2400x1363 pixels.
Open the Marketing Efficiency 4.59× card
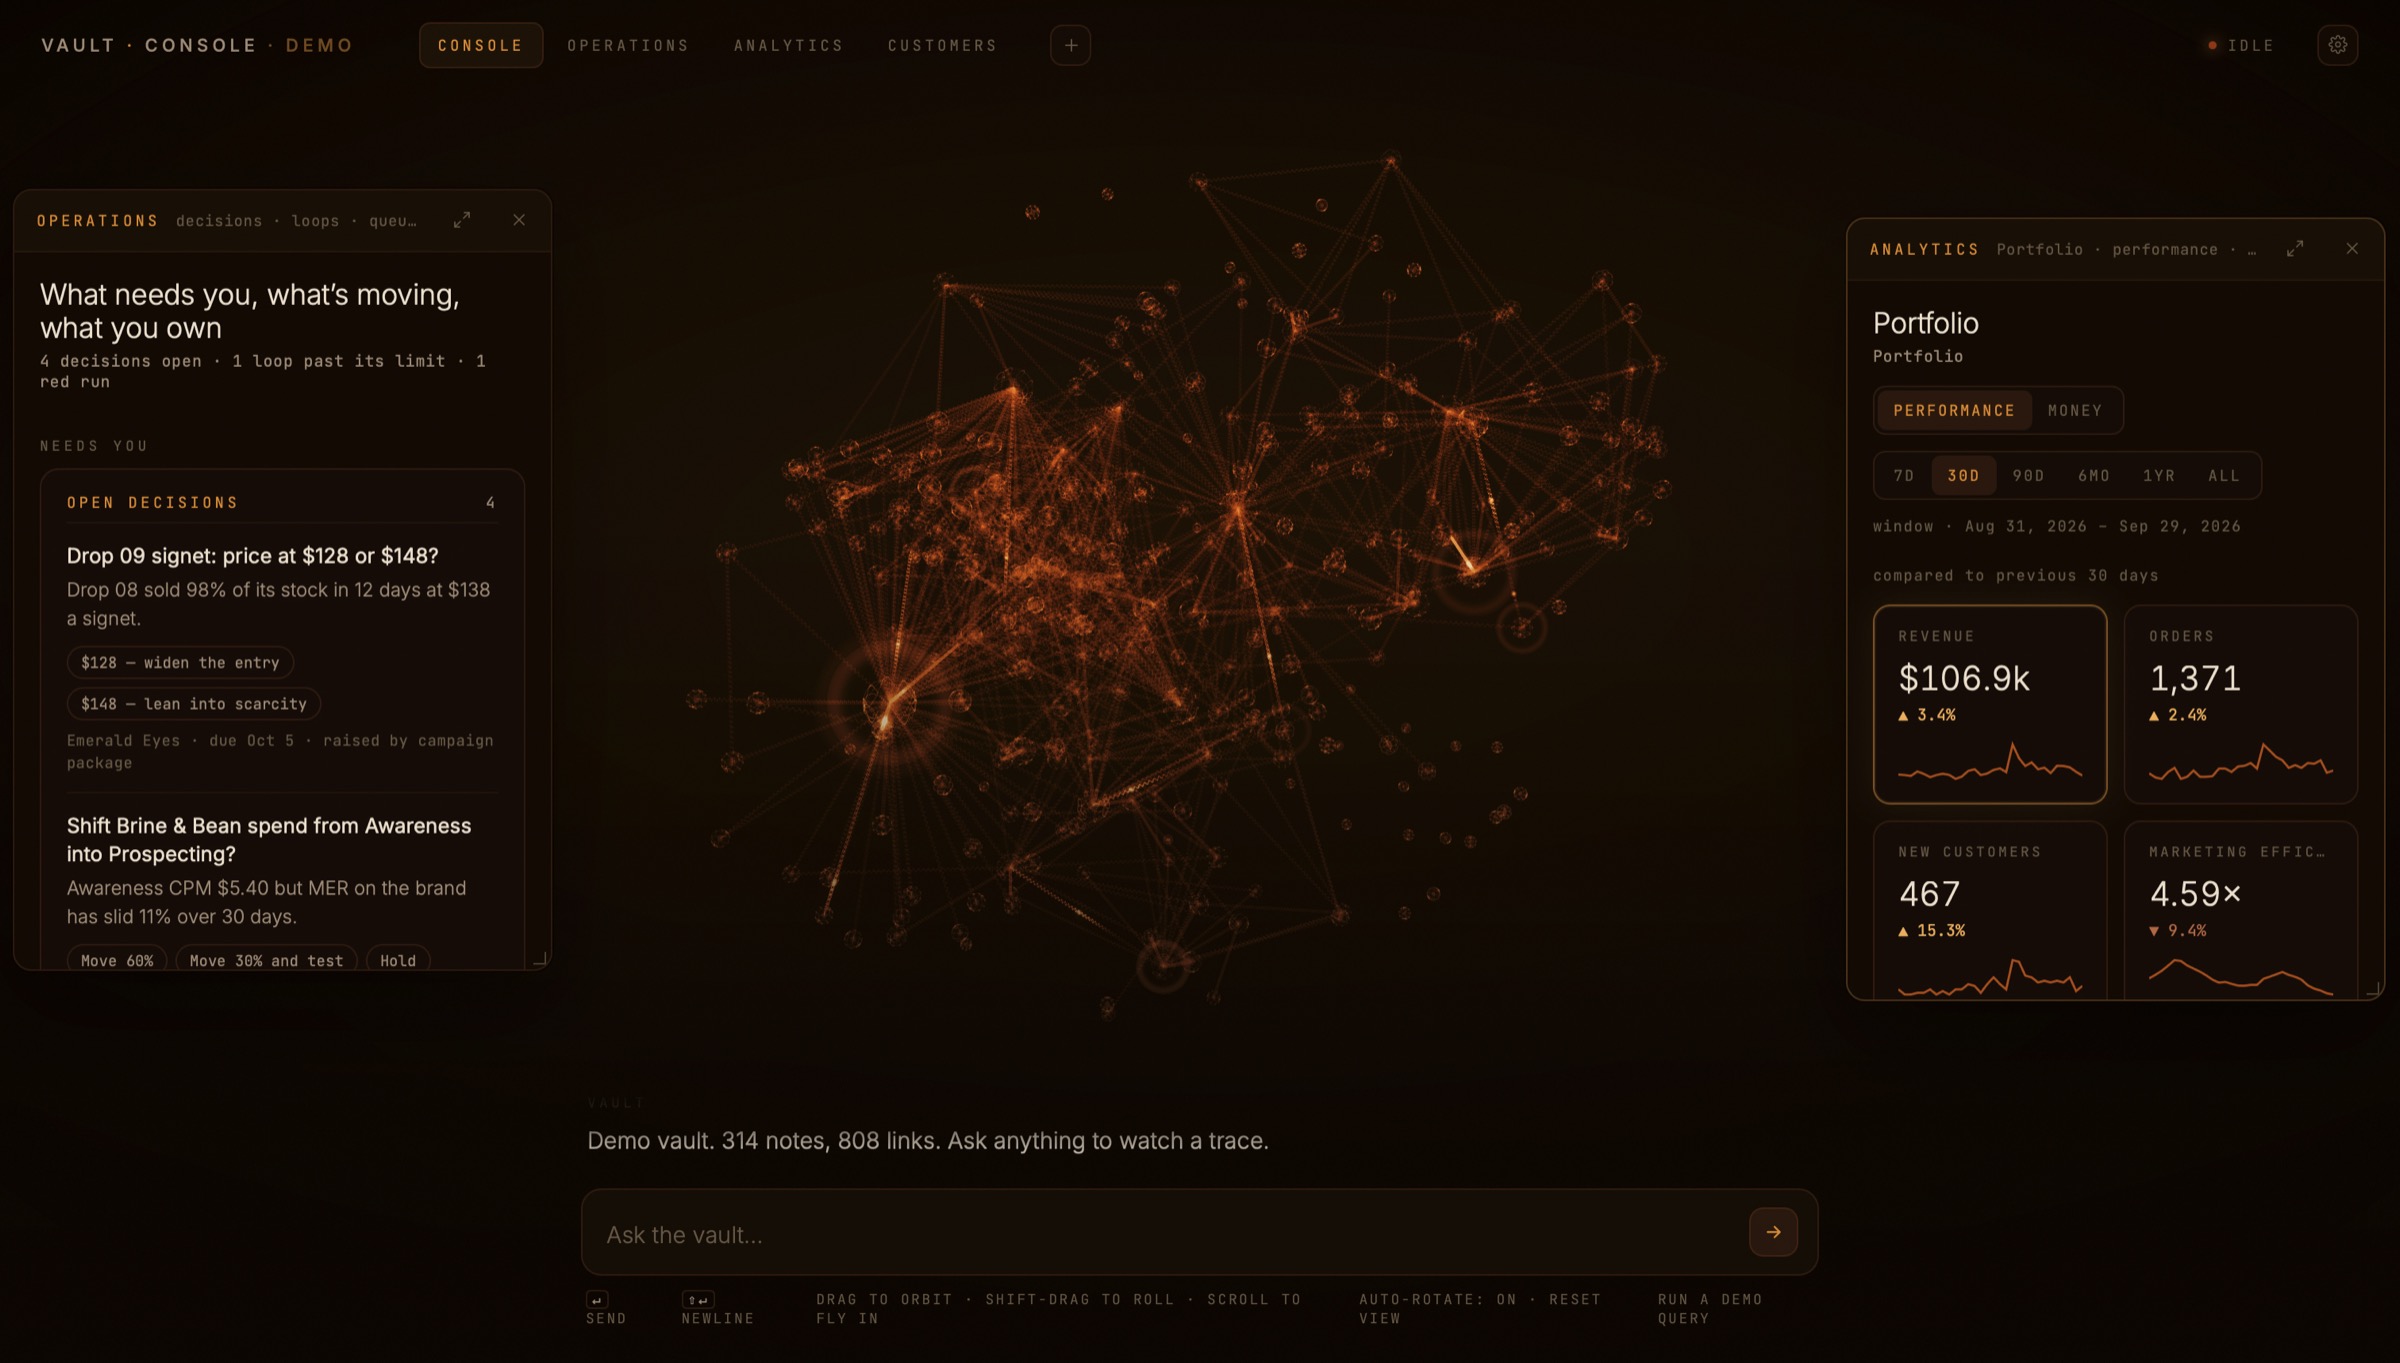click(2240, 910)
